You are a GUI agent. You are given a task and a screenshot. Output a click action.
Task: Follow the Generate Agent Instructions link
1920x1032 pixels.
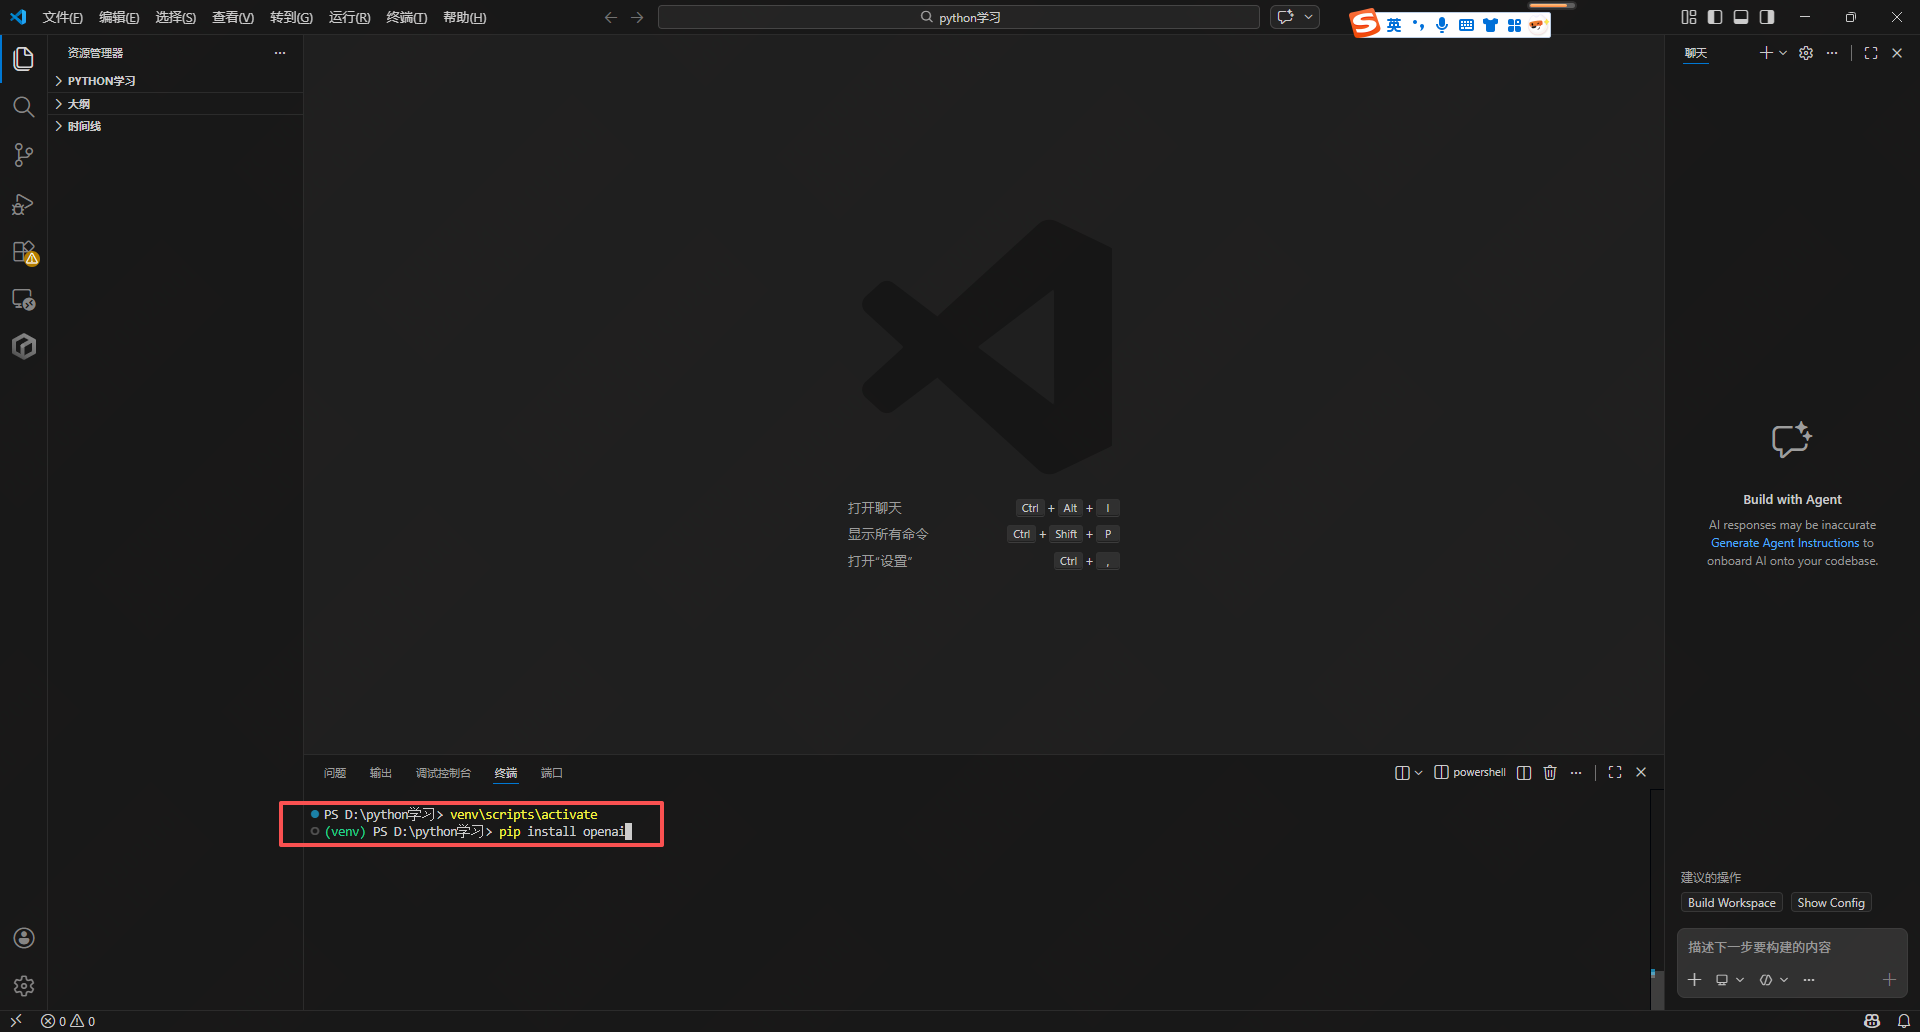pyautogui.click(x=1785, y=543)
